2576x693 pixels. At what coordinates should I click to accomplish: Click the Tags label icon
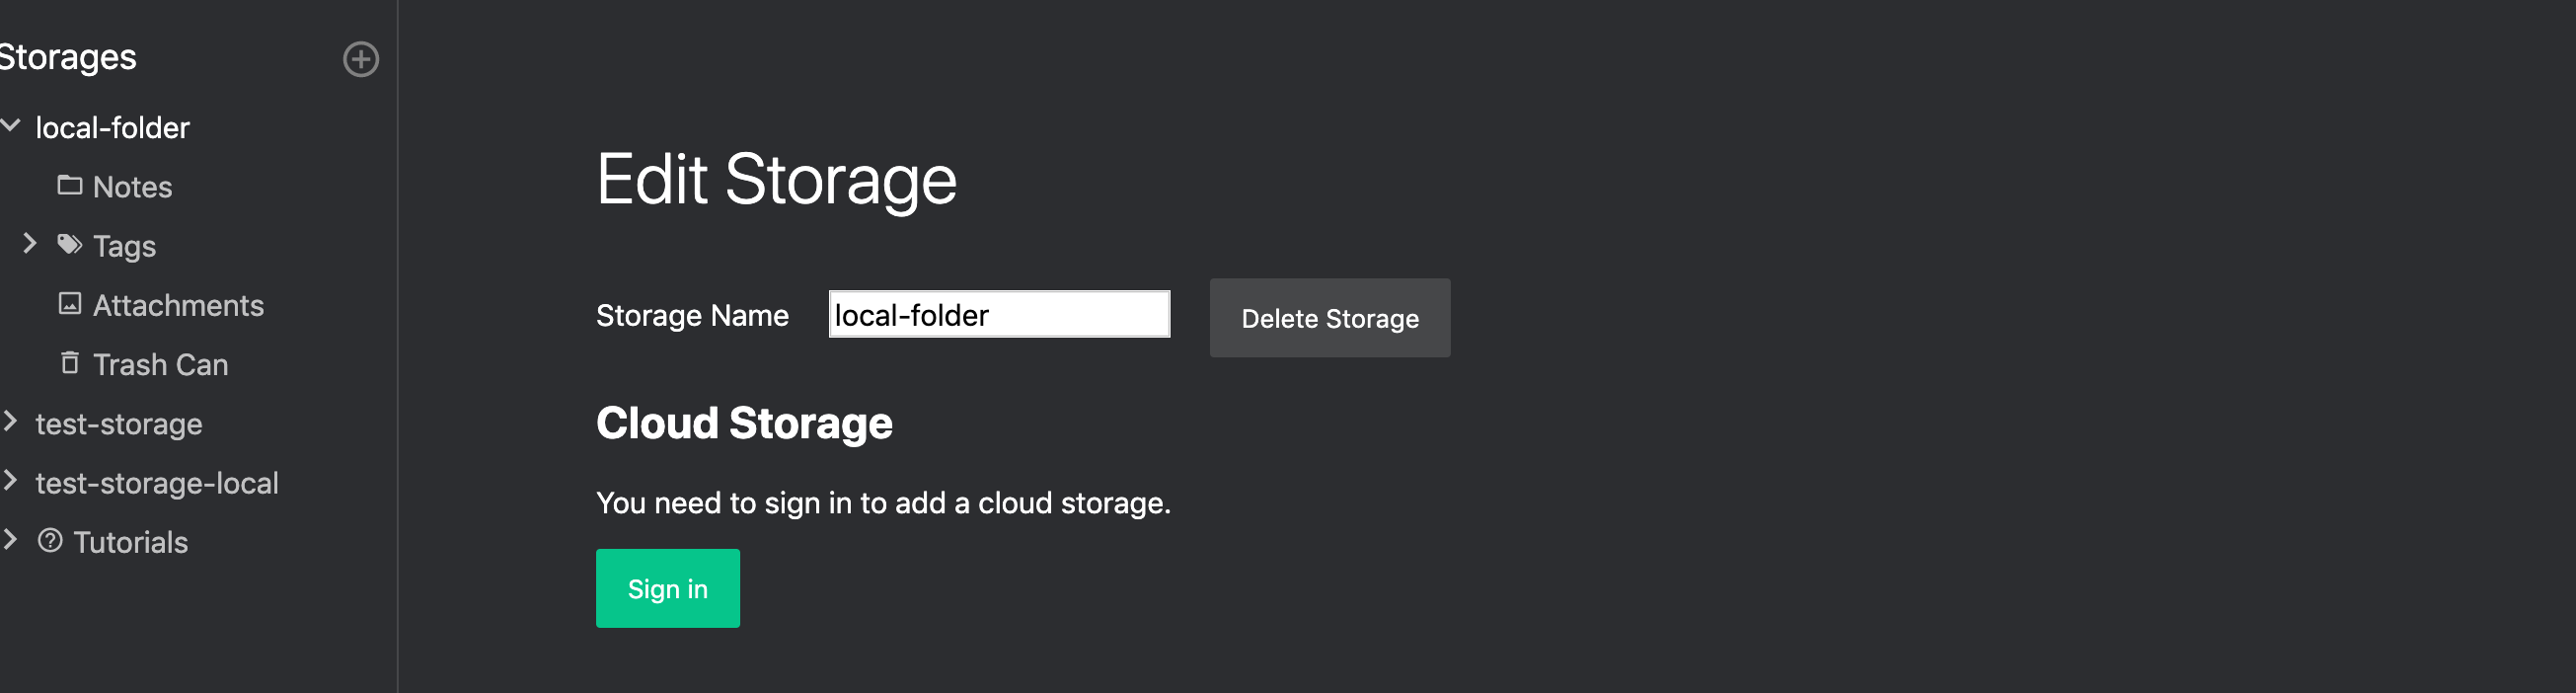point(69,244)
